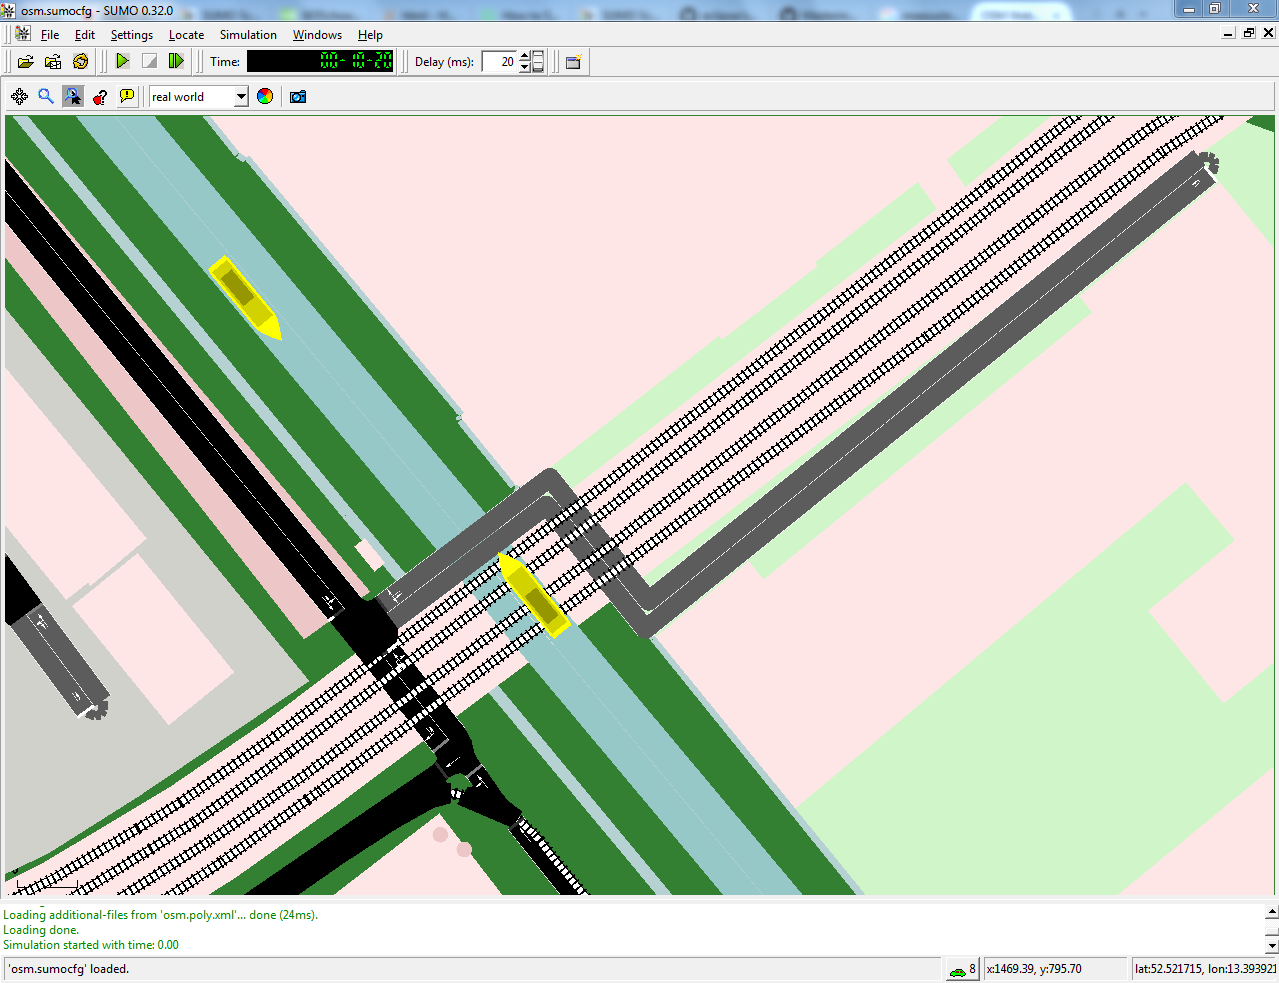Click the open simulation folder icon
This screenshot has width=1279, height=983.
(26, 62)
